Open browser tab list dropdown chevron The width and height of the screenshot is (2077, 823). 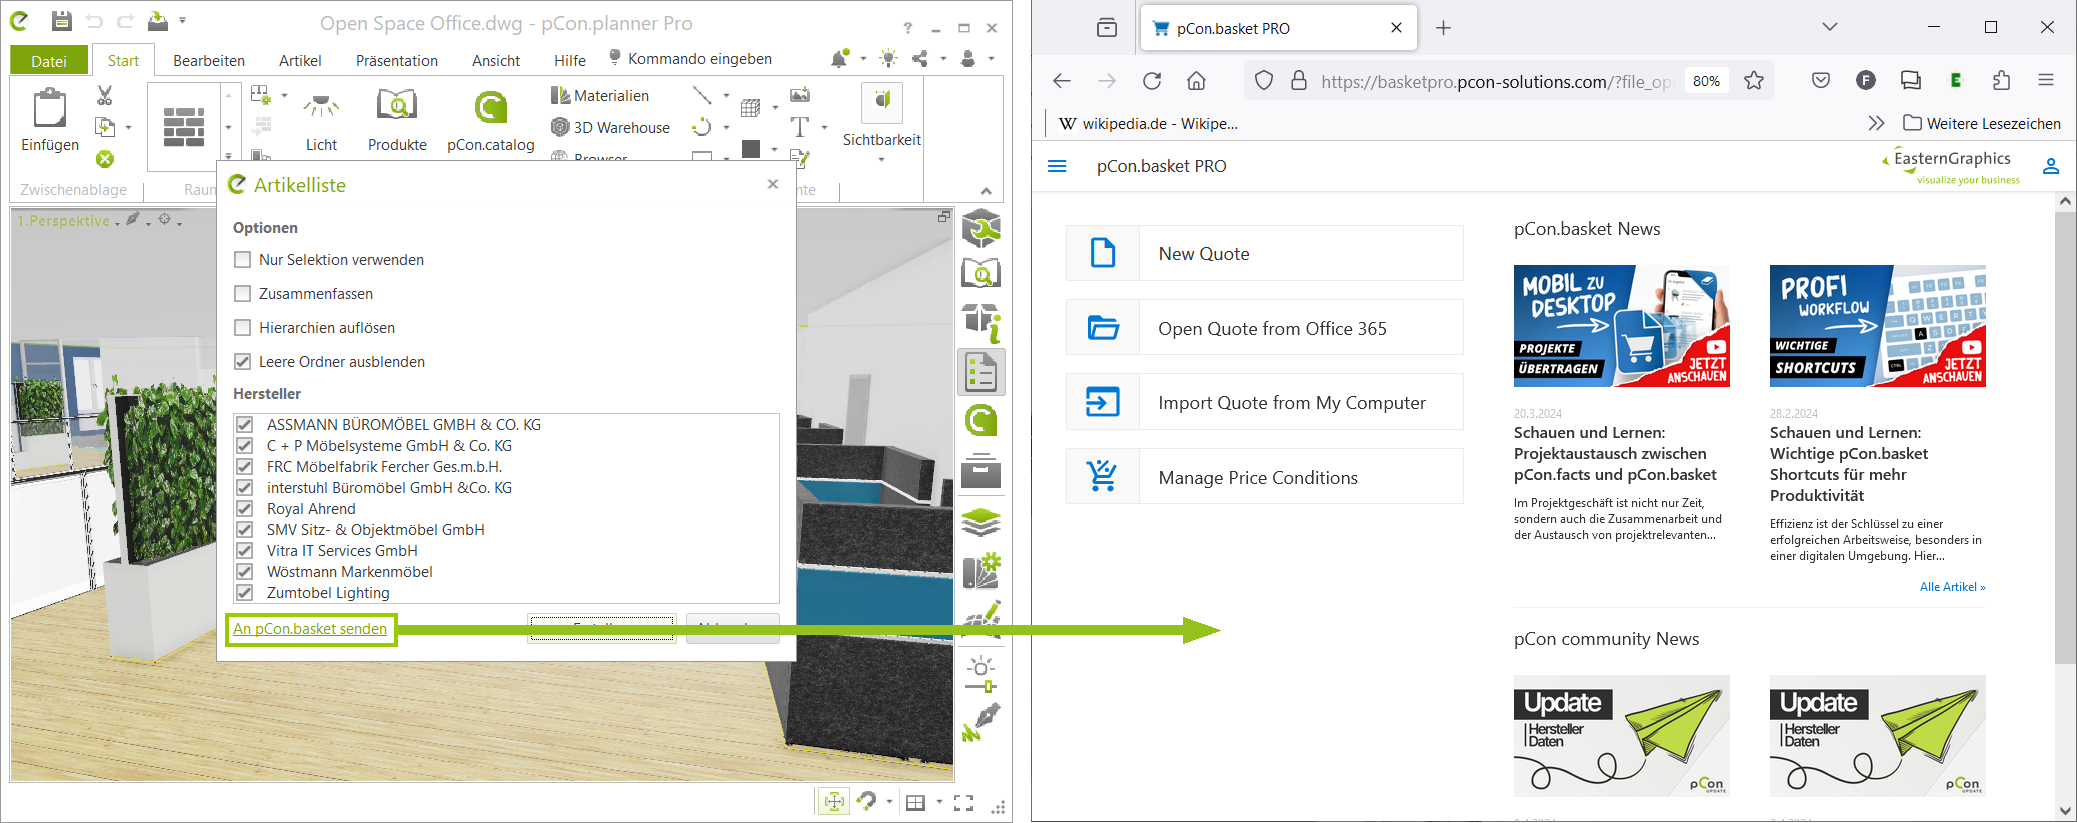[1830, 27]
